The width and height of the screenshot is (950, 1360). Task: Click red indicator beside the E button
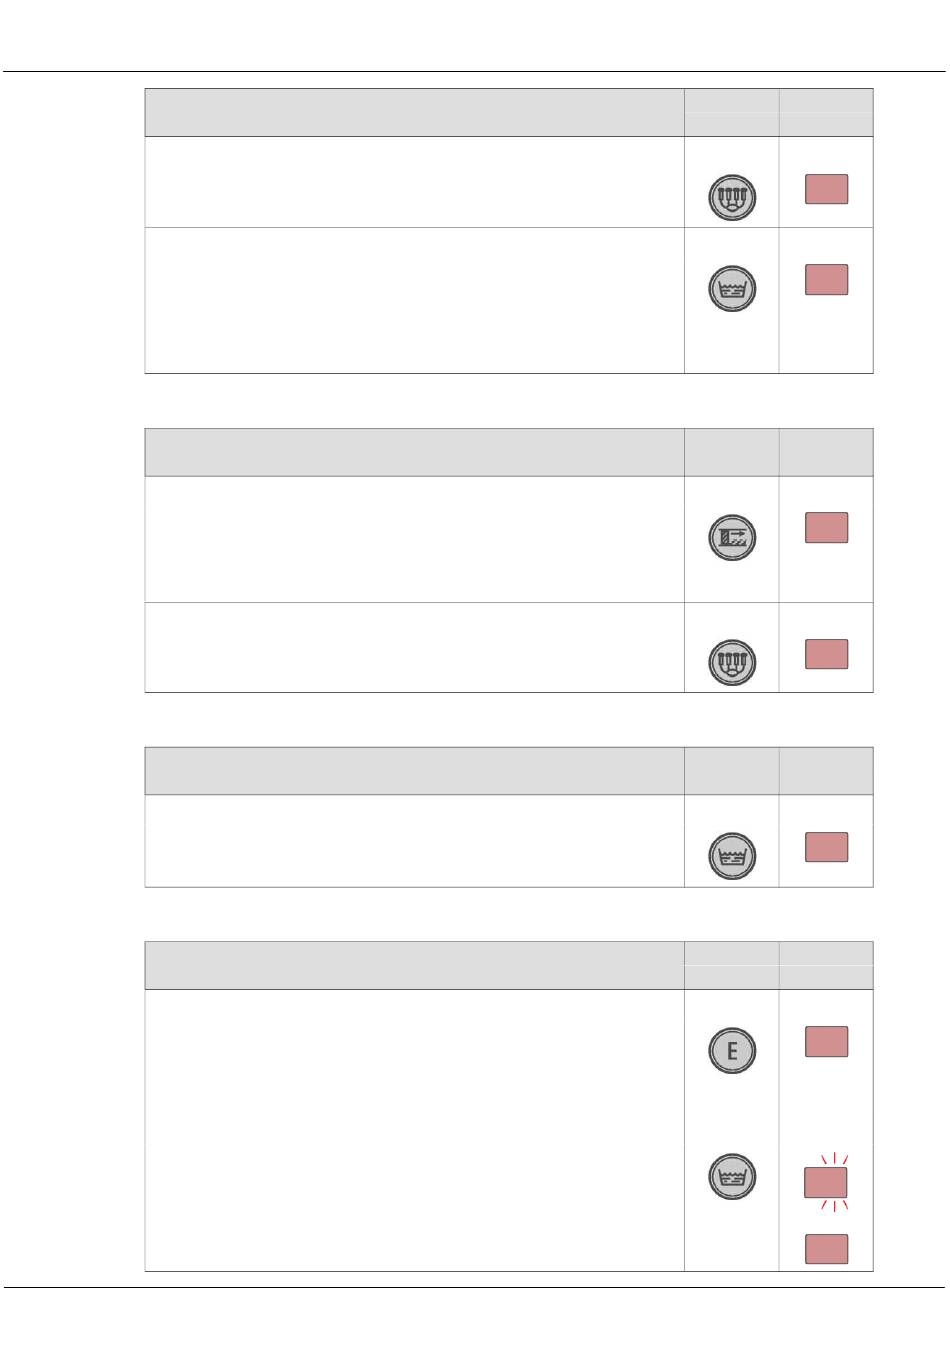826,1042
